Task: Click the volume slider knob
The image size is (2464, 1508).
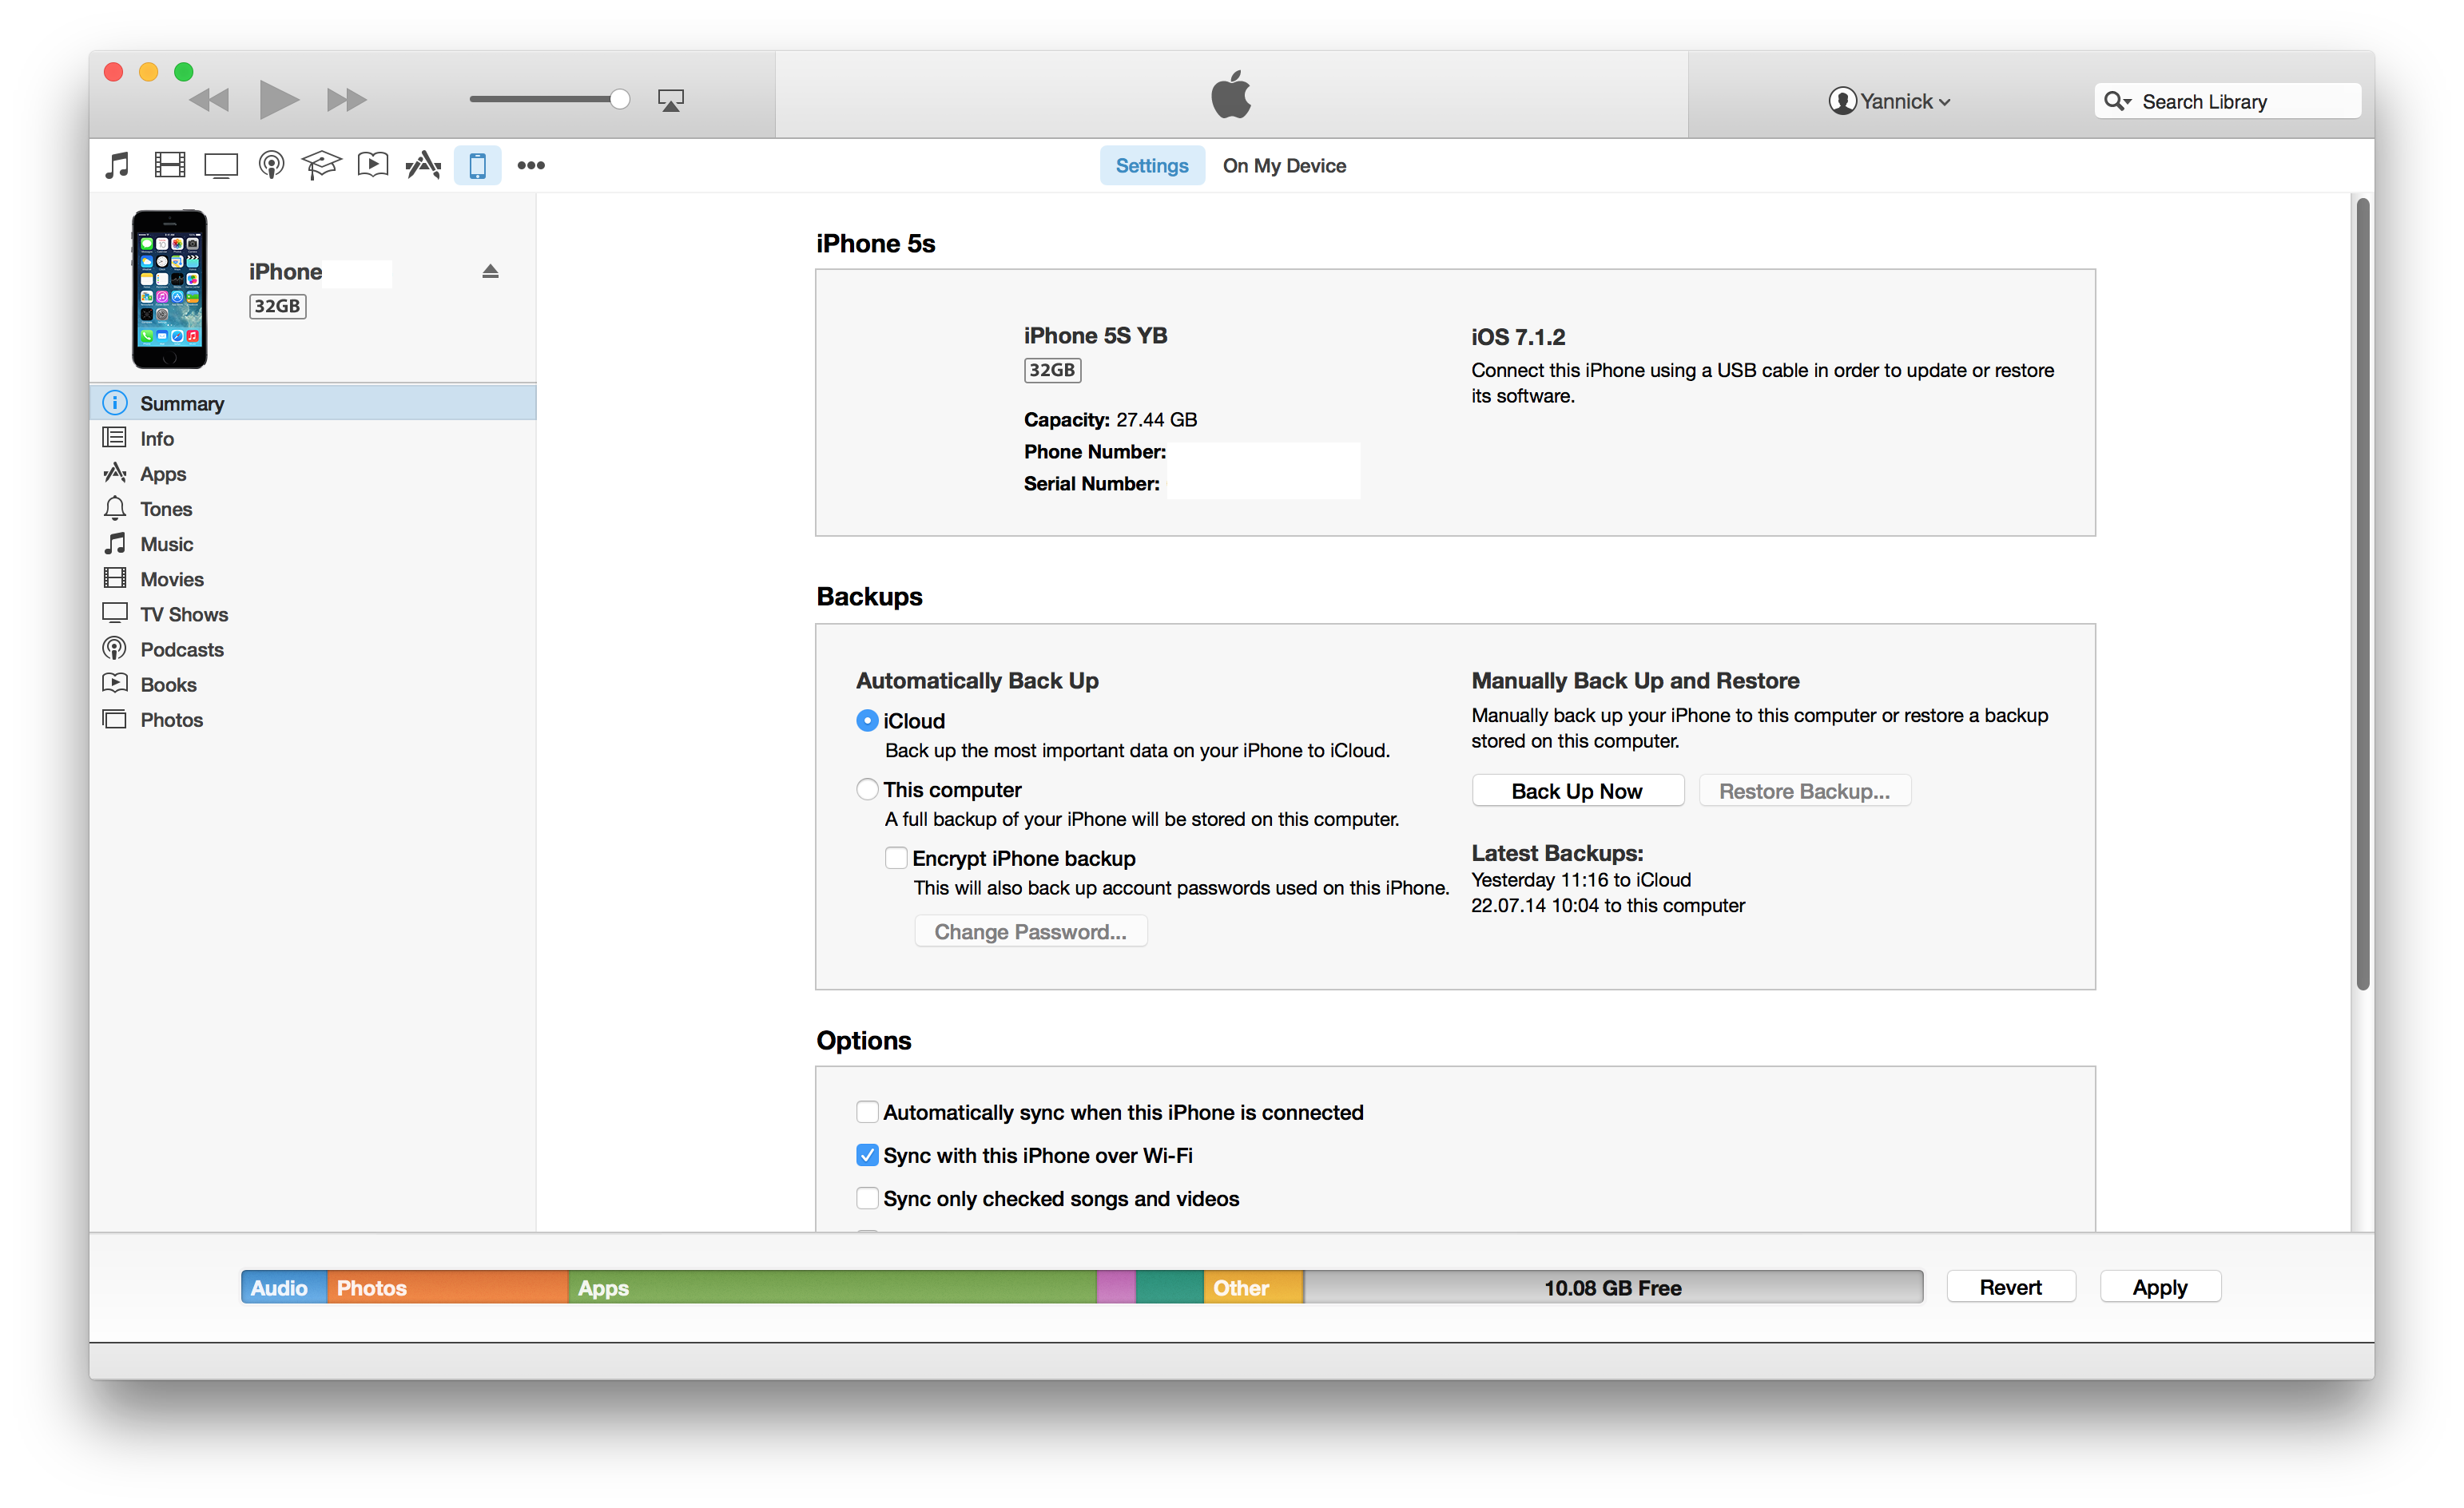Action: coord(620,99)
